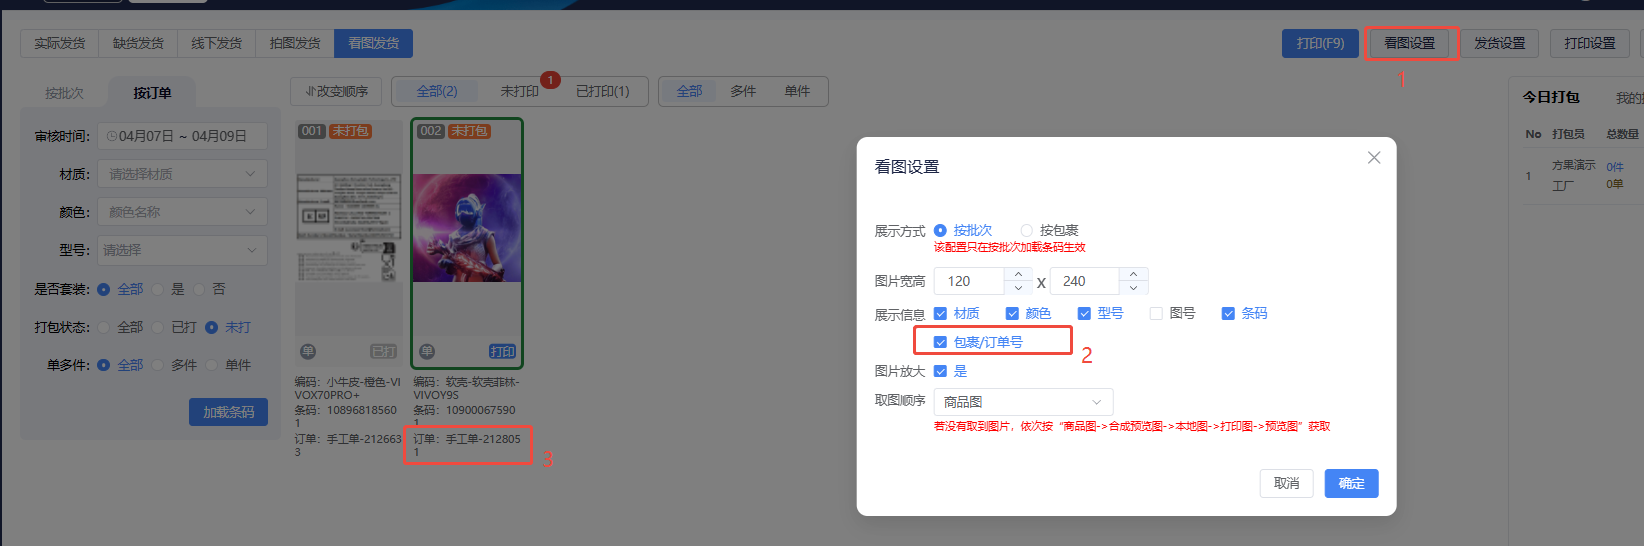
Task: Click 打印 badge on item 002 thumbnail
Action: (x=502, y=352)
